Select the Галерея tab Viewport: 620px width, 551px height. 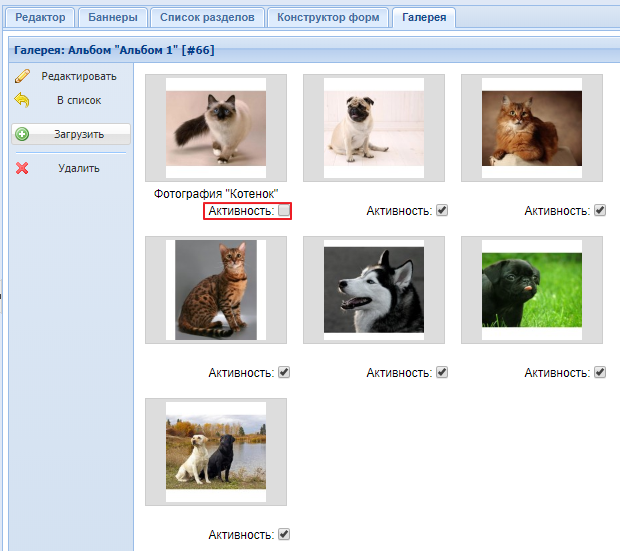424,18
